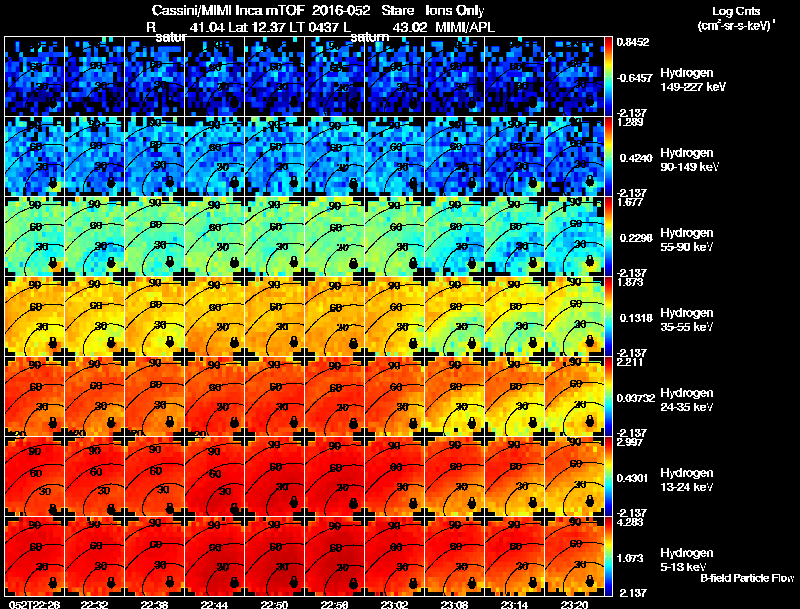Select the Hydrogen 149-227 keV panel at 22:50
This screenshot has width=800, height=609.
pos(274,77)
